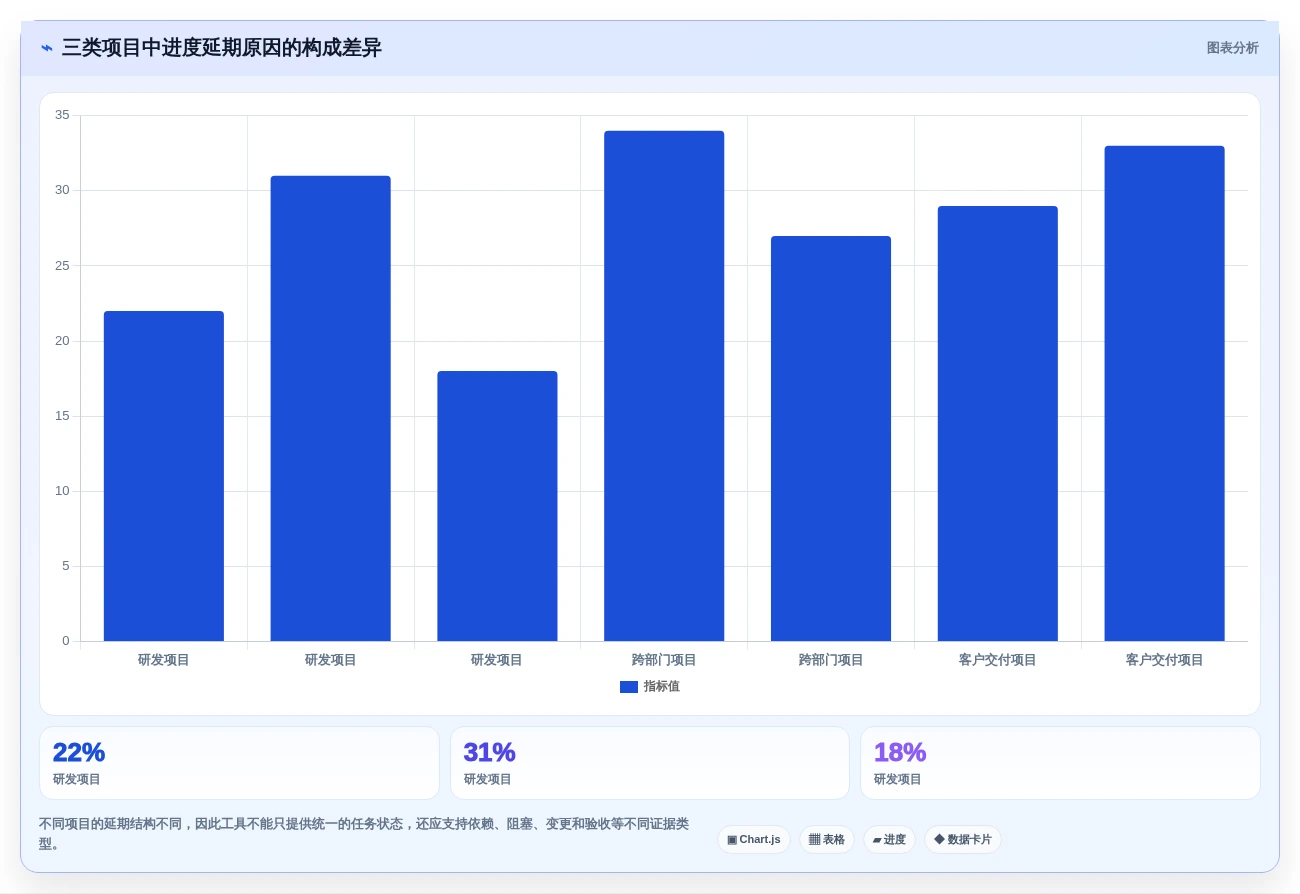Select the 进度 tag chip
This screenshot has height=894, width=1300.
[889, 840]
